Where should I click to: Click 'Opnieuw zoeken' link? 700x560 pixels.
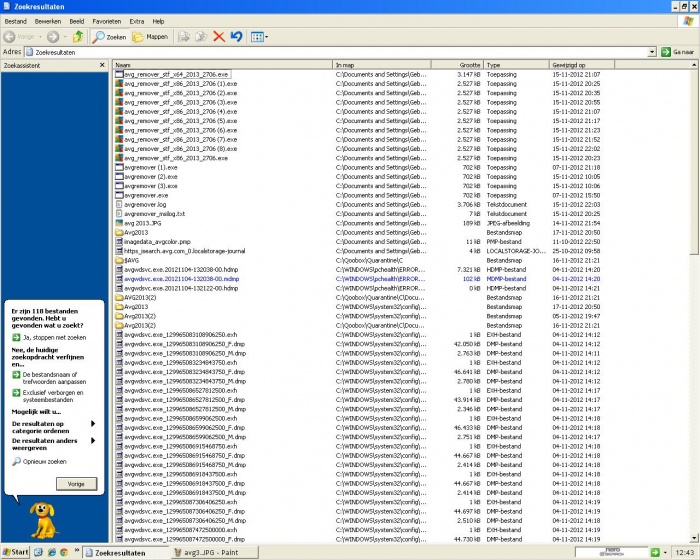coord(44,462)
